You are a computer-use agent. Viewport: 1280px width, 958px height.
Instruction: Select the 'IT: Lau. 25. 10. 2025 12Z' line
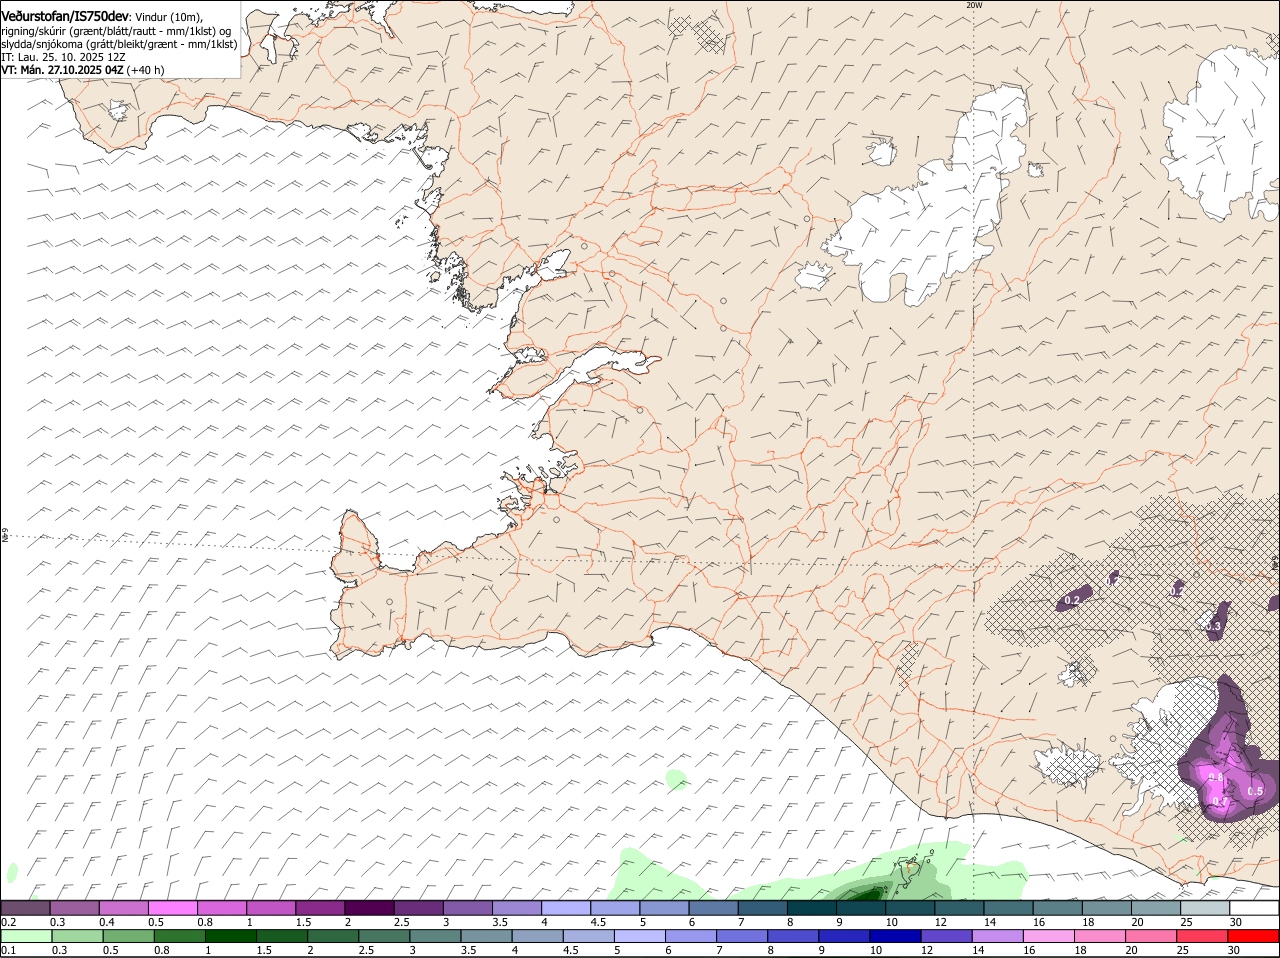[x=63, y=57]
